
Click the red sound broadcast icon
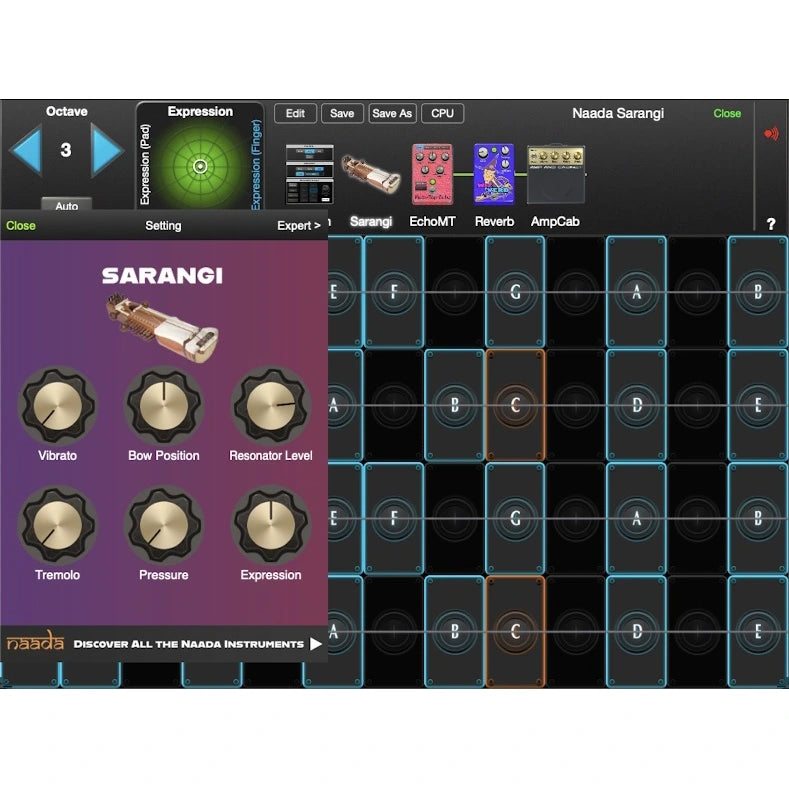[x=771, y=133]
